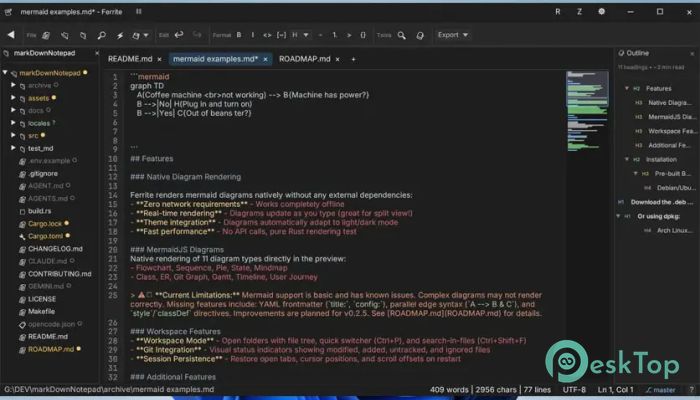Close the ROADMAP.md tab
This screenshot has width=700, height=400.
click(x=338, y=59)
